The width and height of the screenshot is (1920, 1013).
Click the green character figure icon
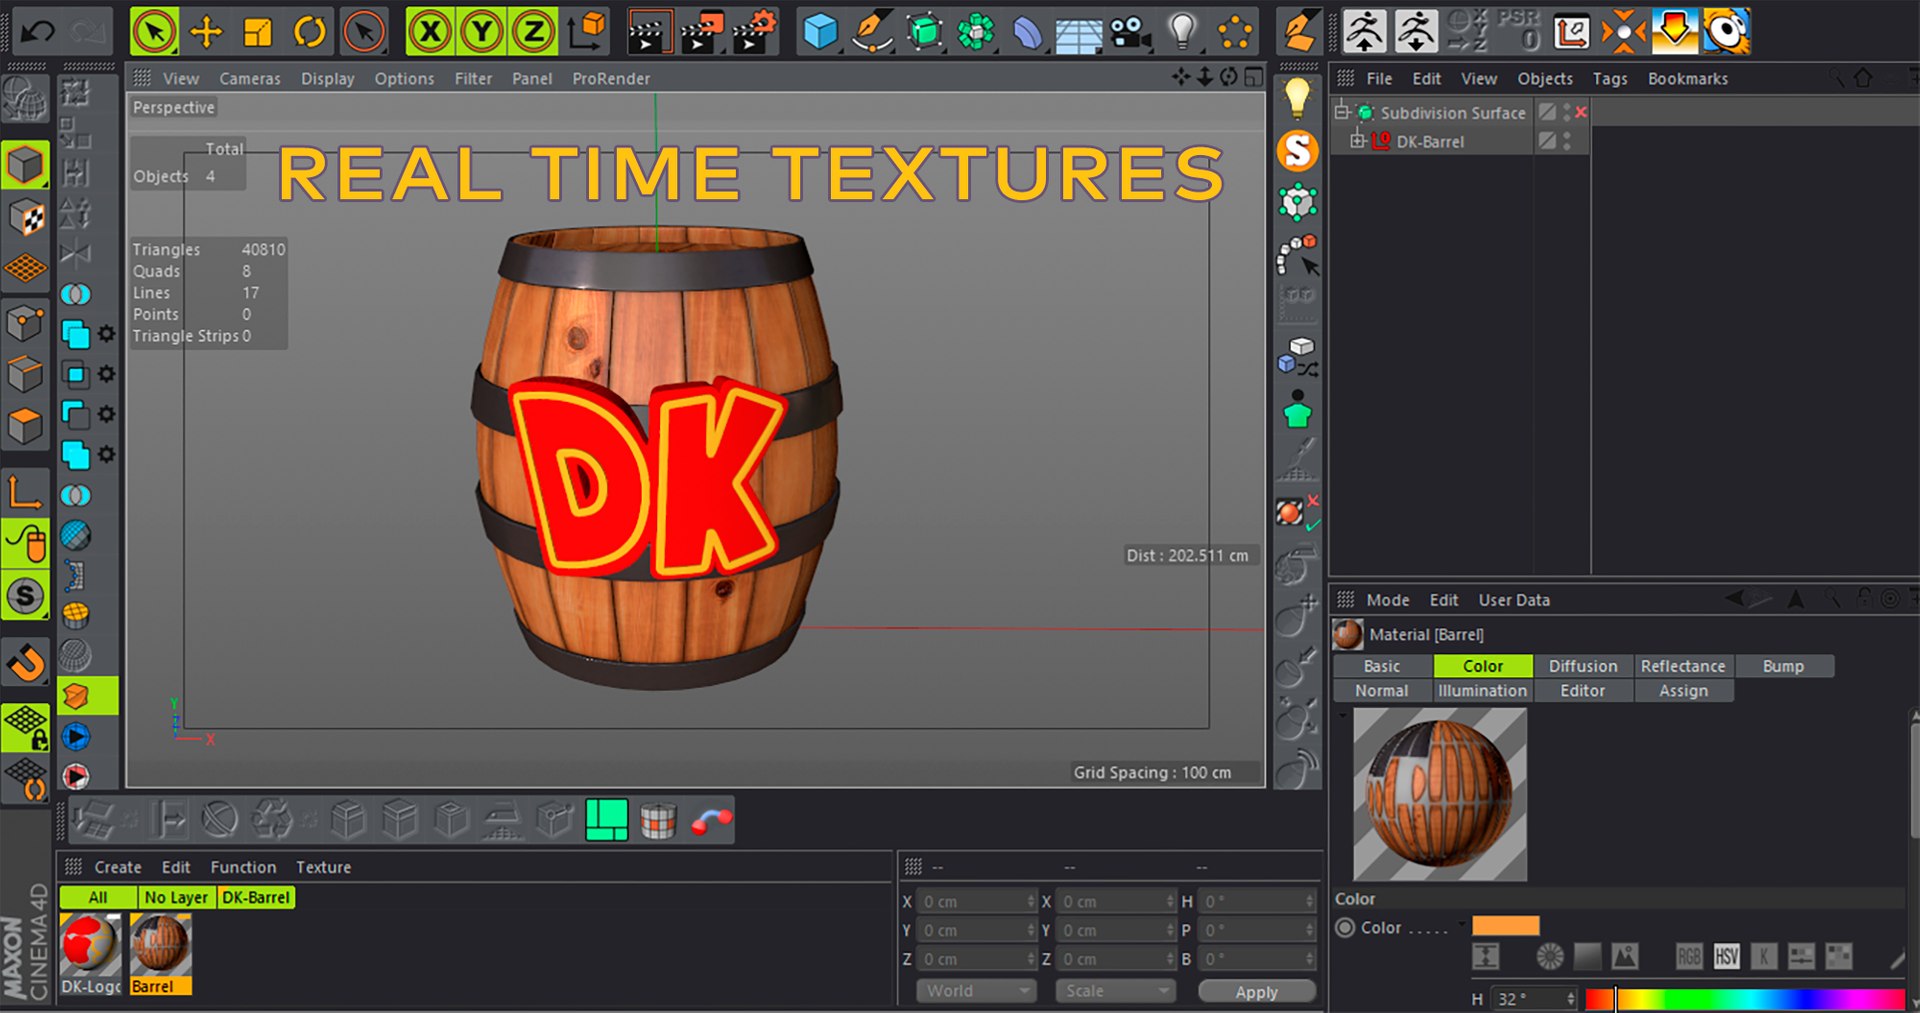pyautogui.click(x=1298, y=410)
